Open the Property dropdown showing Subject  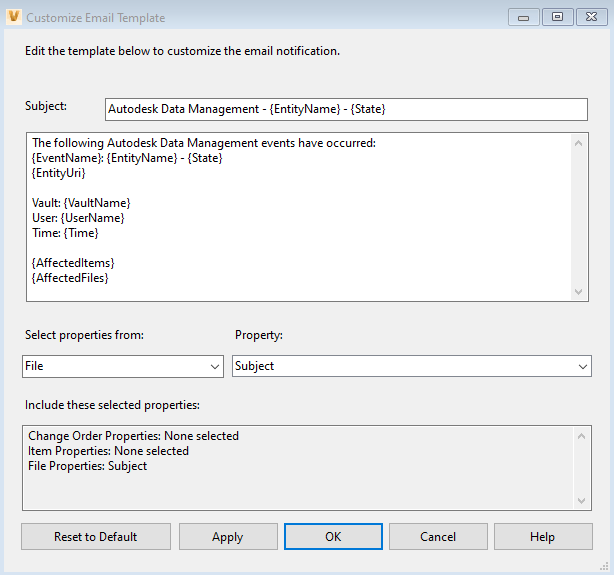tap(412, 366)
